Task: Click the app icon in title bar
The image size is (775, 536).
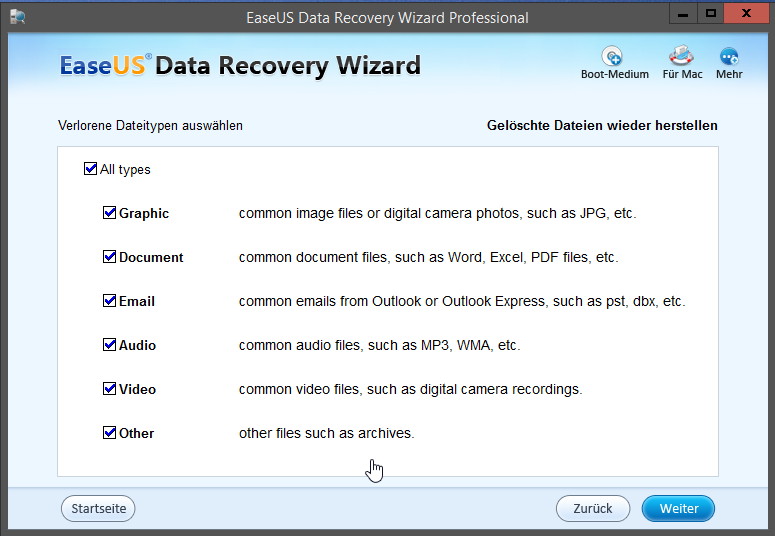Action: tap(17, 17)
